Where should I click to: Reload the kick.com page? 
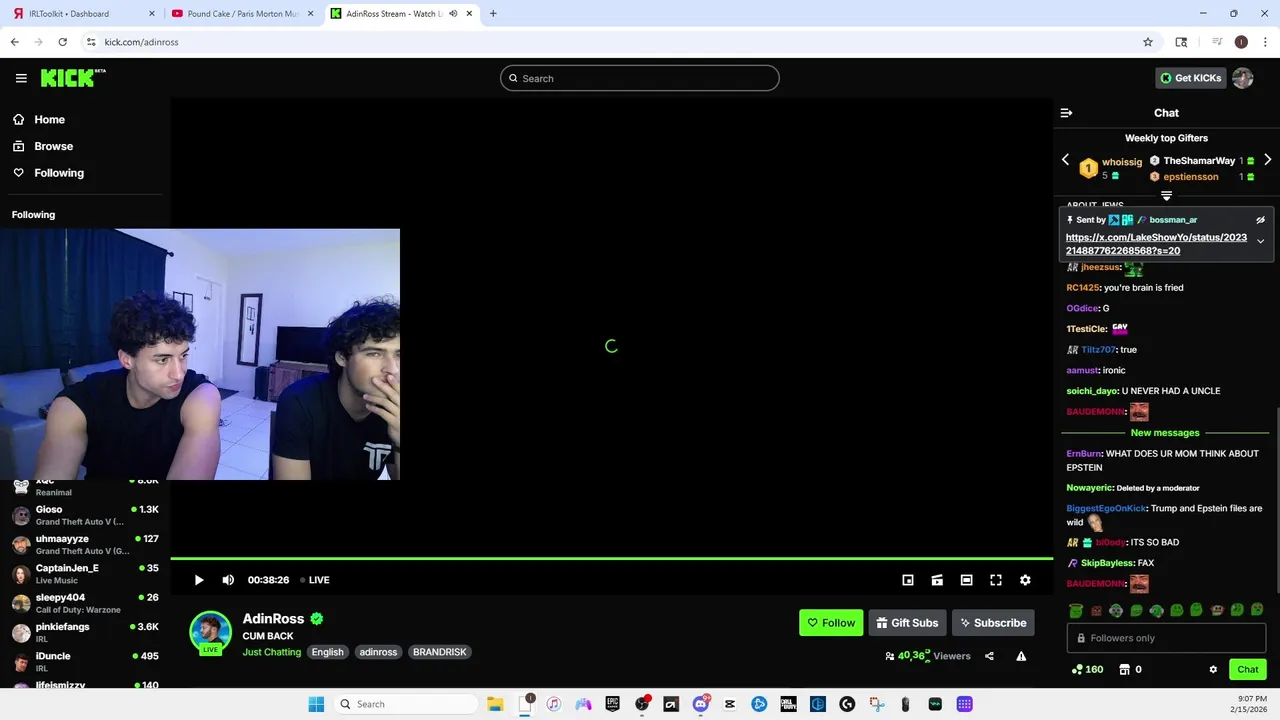click(62, 42)
